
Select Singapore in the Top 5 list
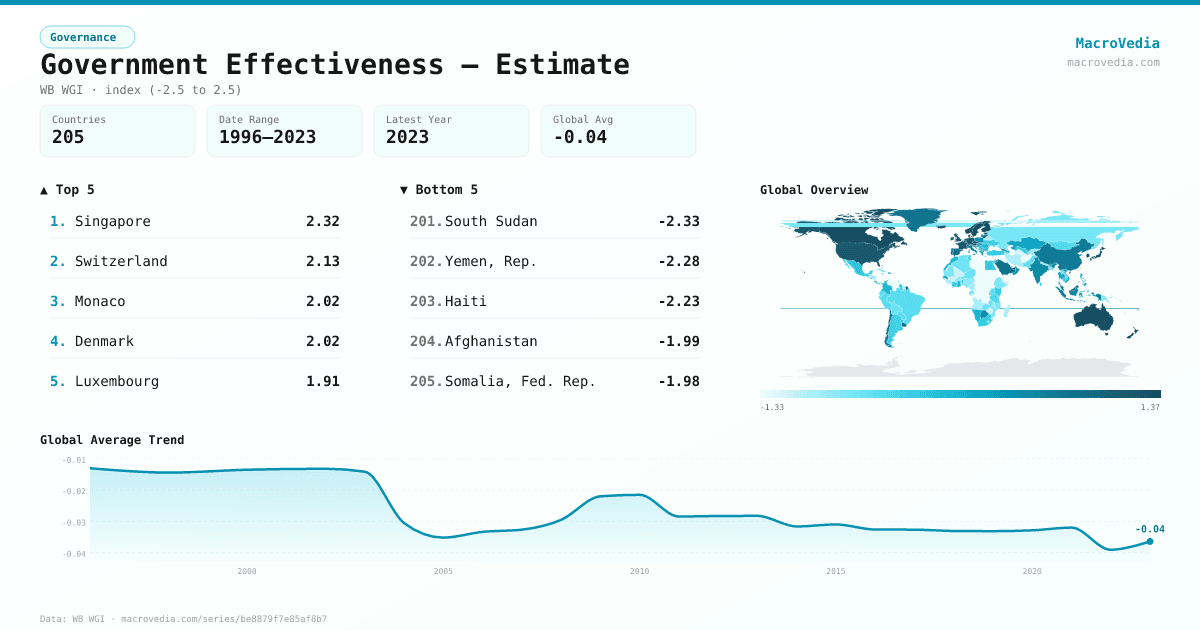point(194,221)
